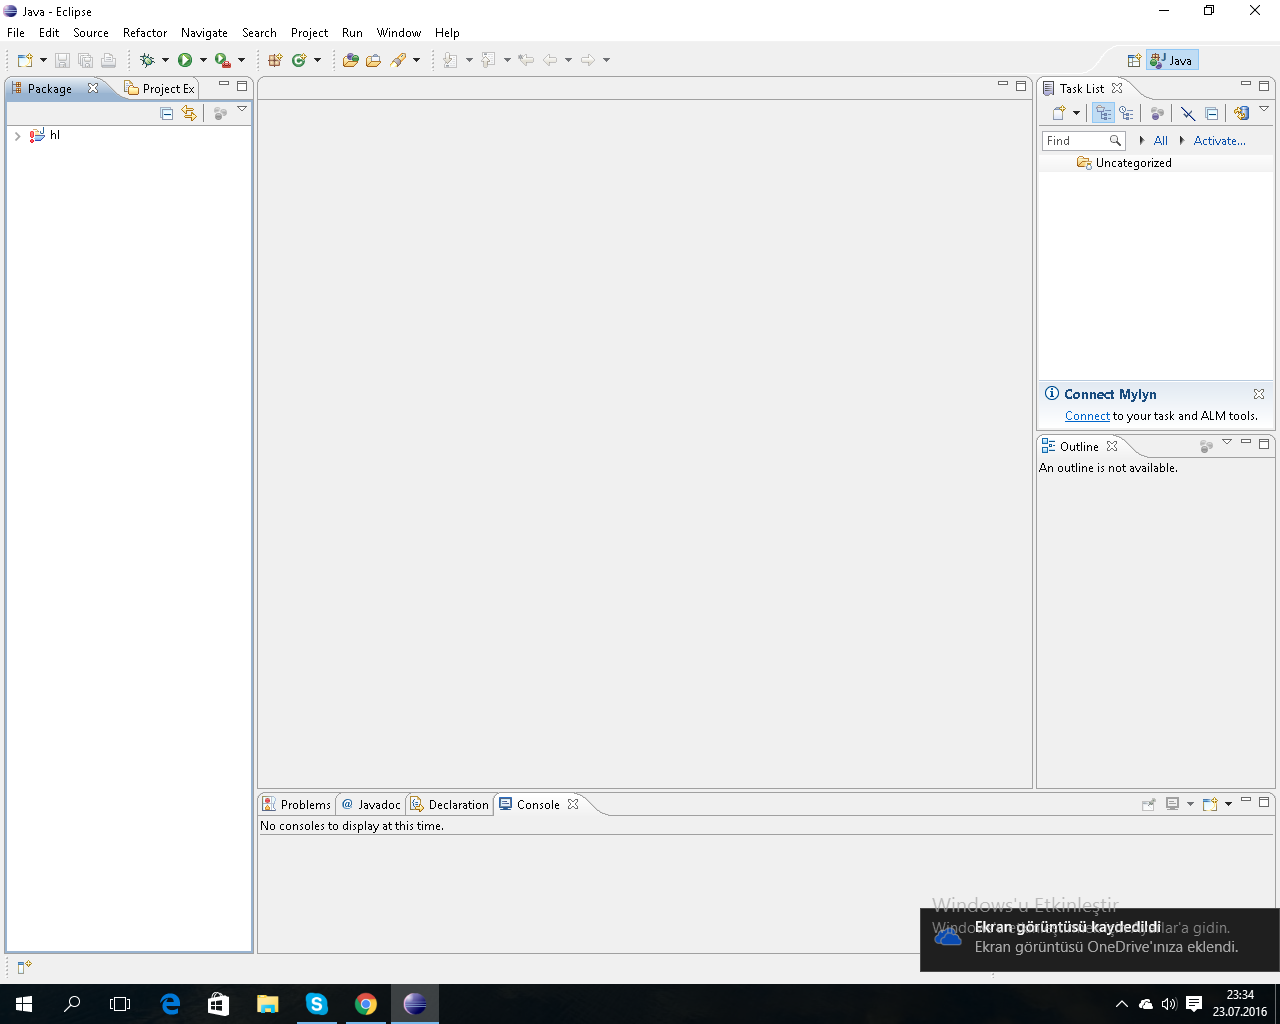
Task: Switch to the Javadoc tab
Action: coord(371,804)
